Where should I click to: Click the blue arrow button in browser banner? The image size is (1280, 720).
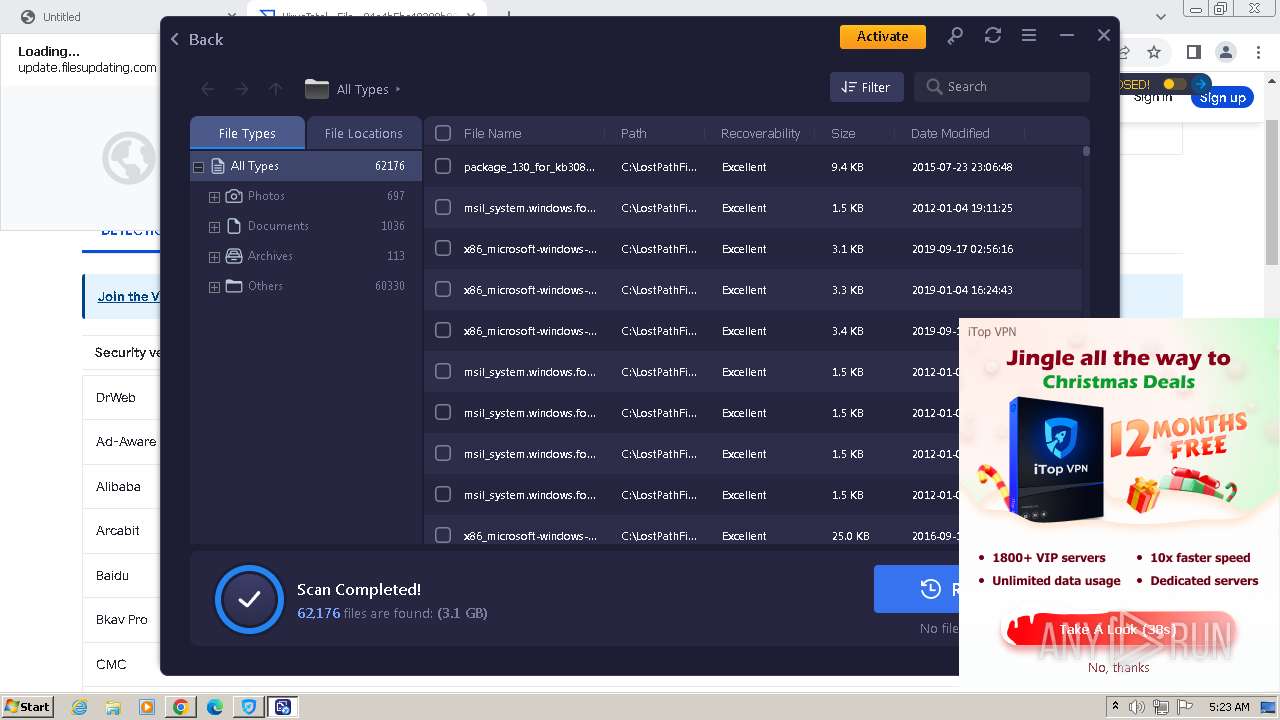point(1200,84)
